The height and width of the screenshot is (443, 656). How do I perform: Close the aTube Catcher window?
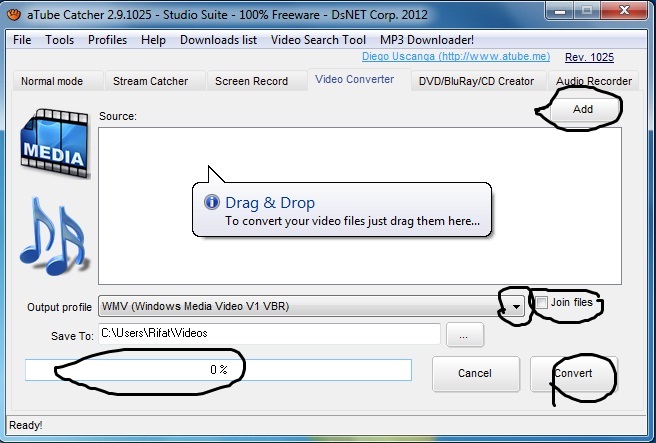[624, 11]
